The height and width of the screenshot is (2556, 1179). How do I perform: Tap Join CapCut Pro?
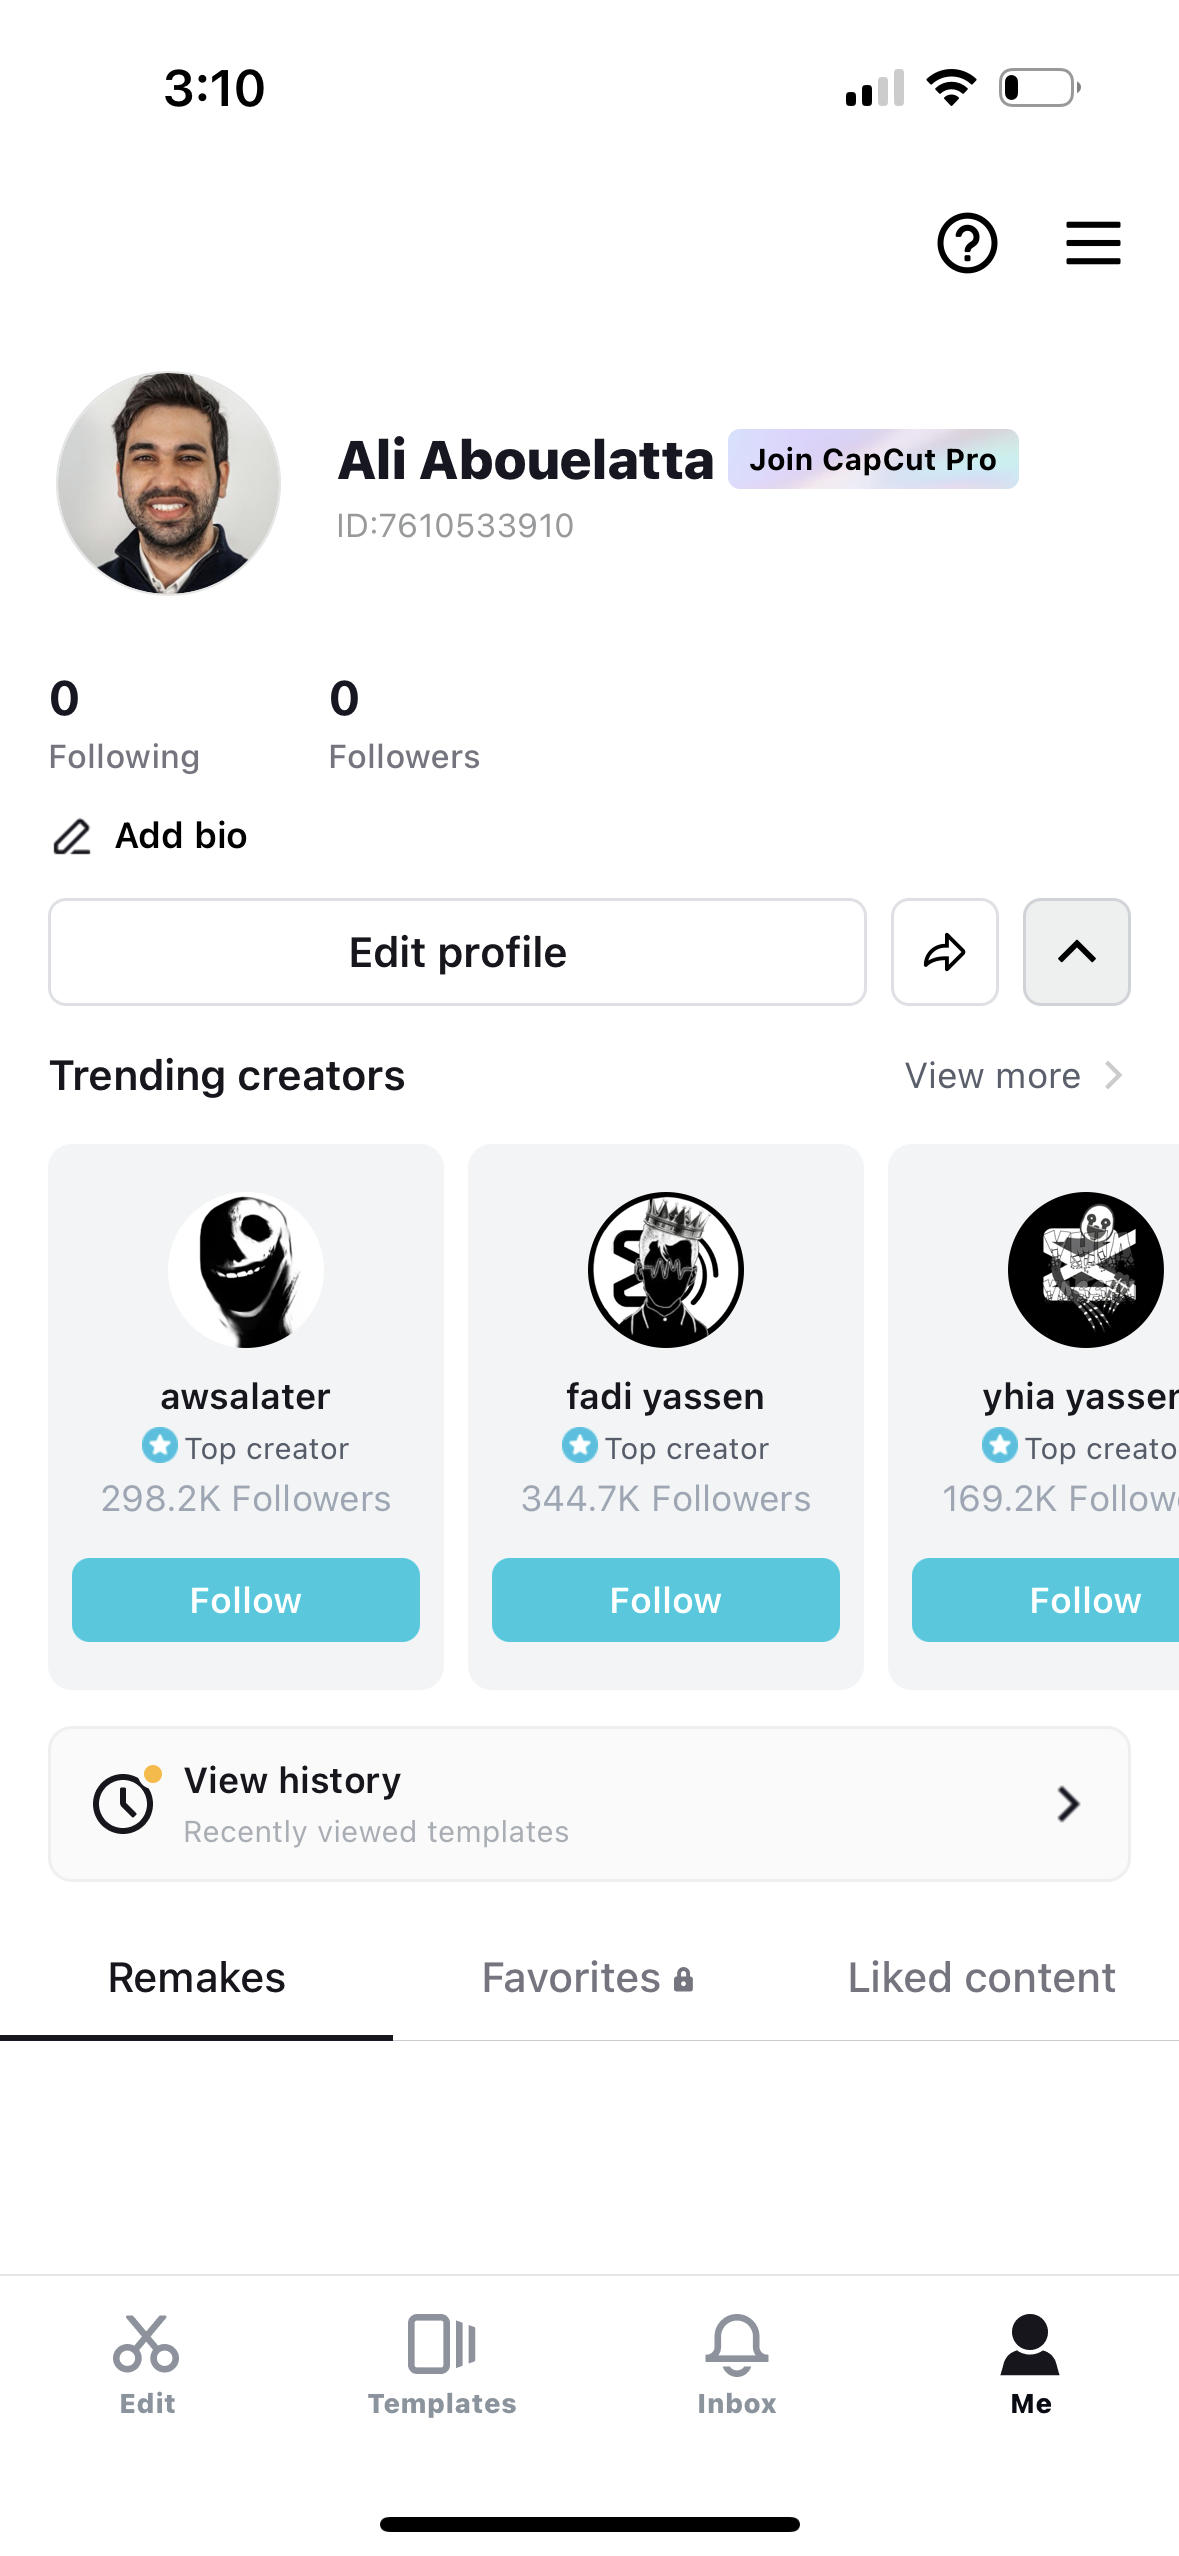[872, 459]
